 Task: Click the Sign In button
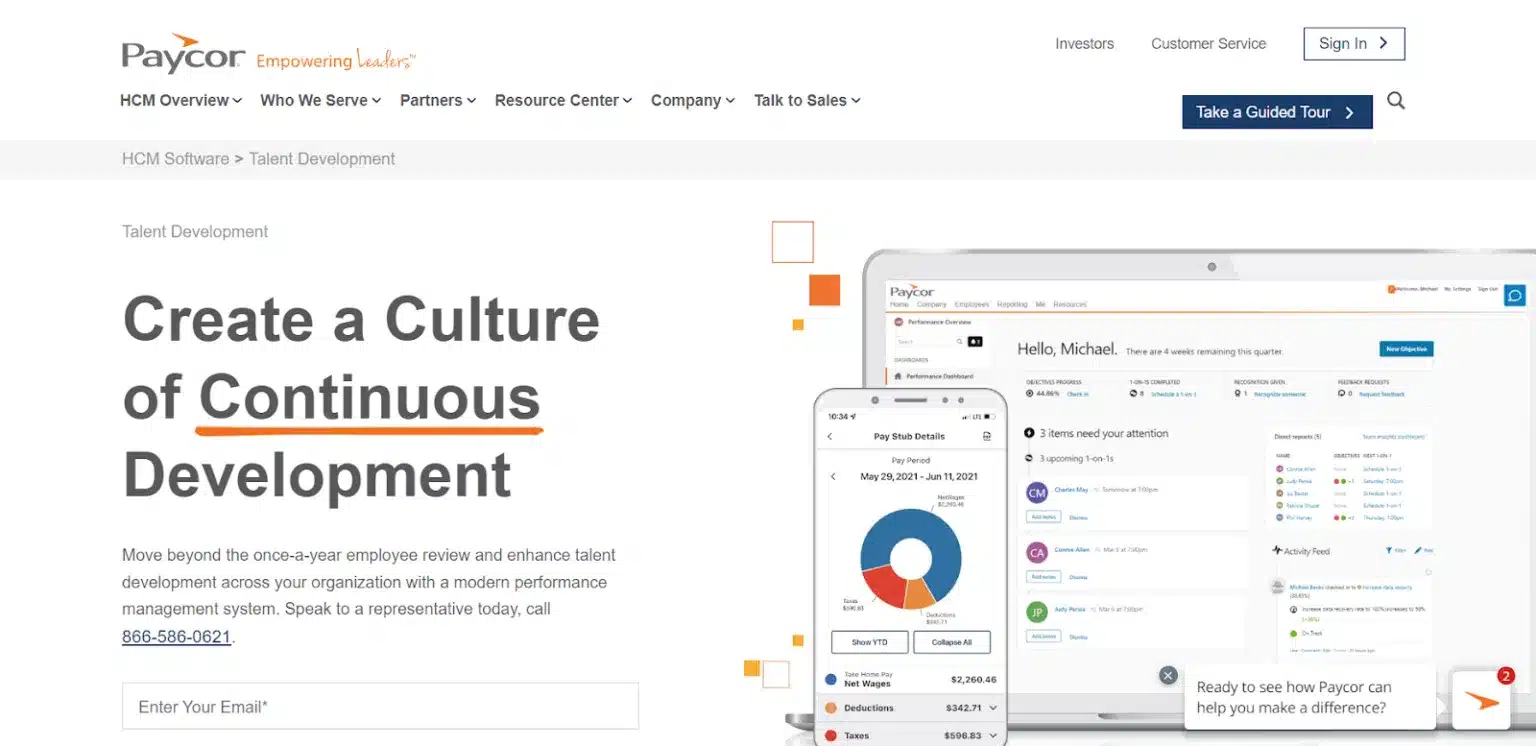point(1354,43)
